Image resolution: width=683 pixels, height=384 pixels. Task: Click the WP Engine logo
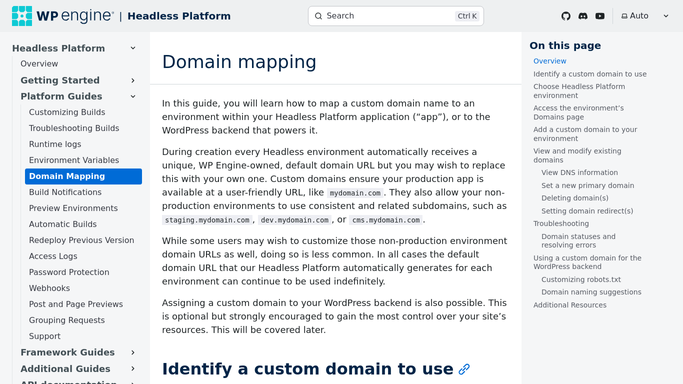click(63, 16)
